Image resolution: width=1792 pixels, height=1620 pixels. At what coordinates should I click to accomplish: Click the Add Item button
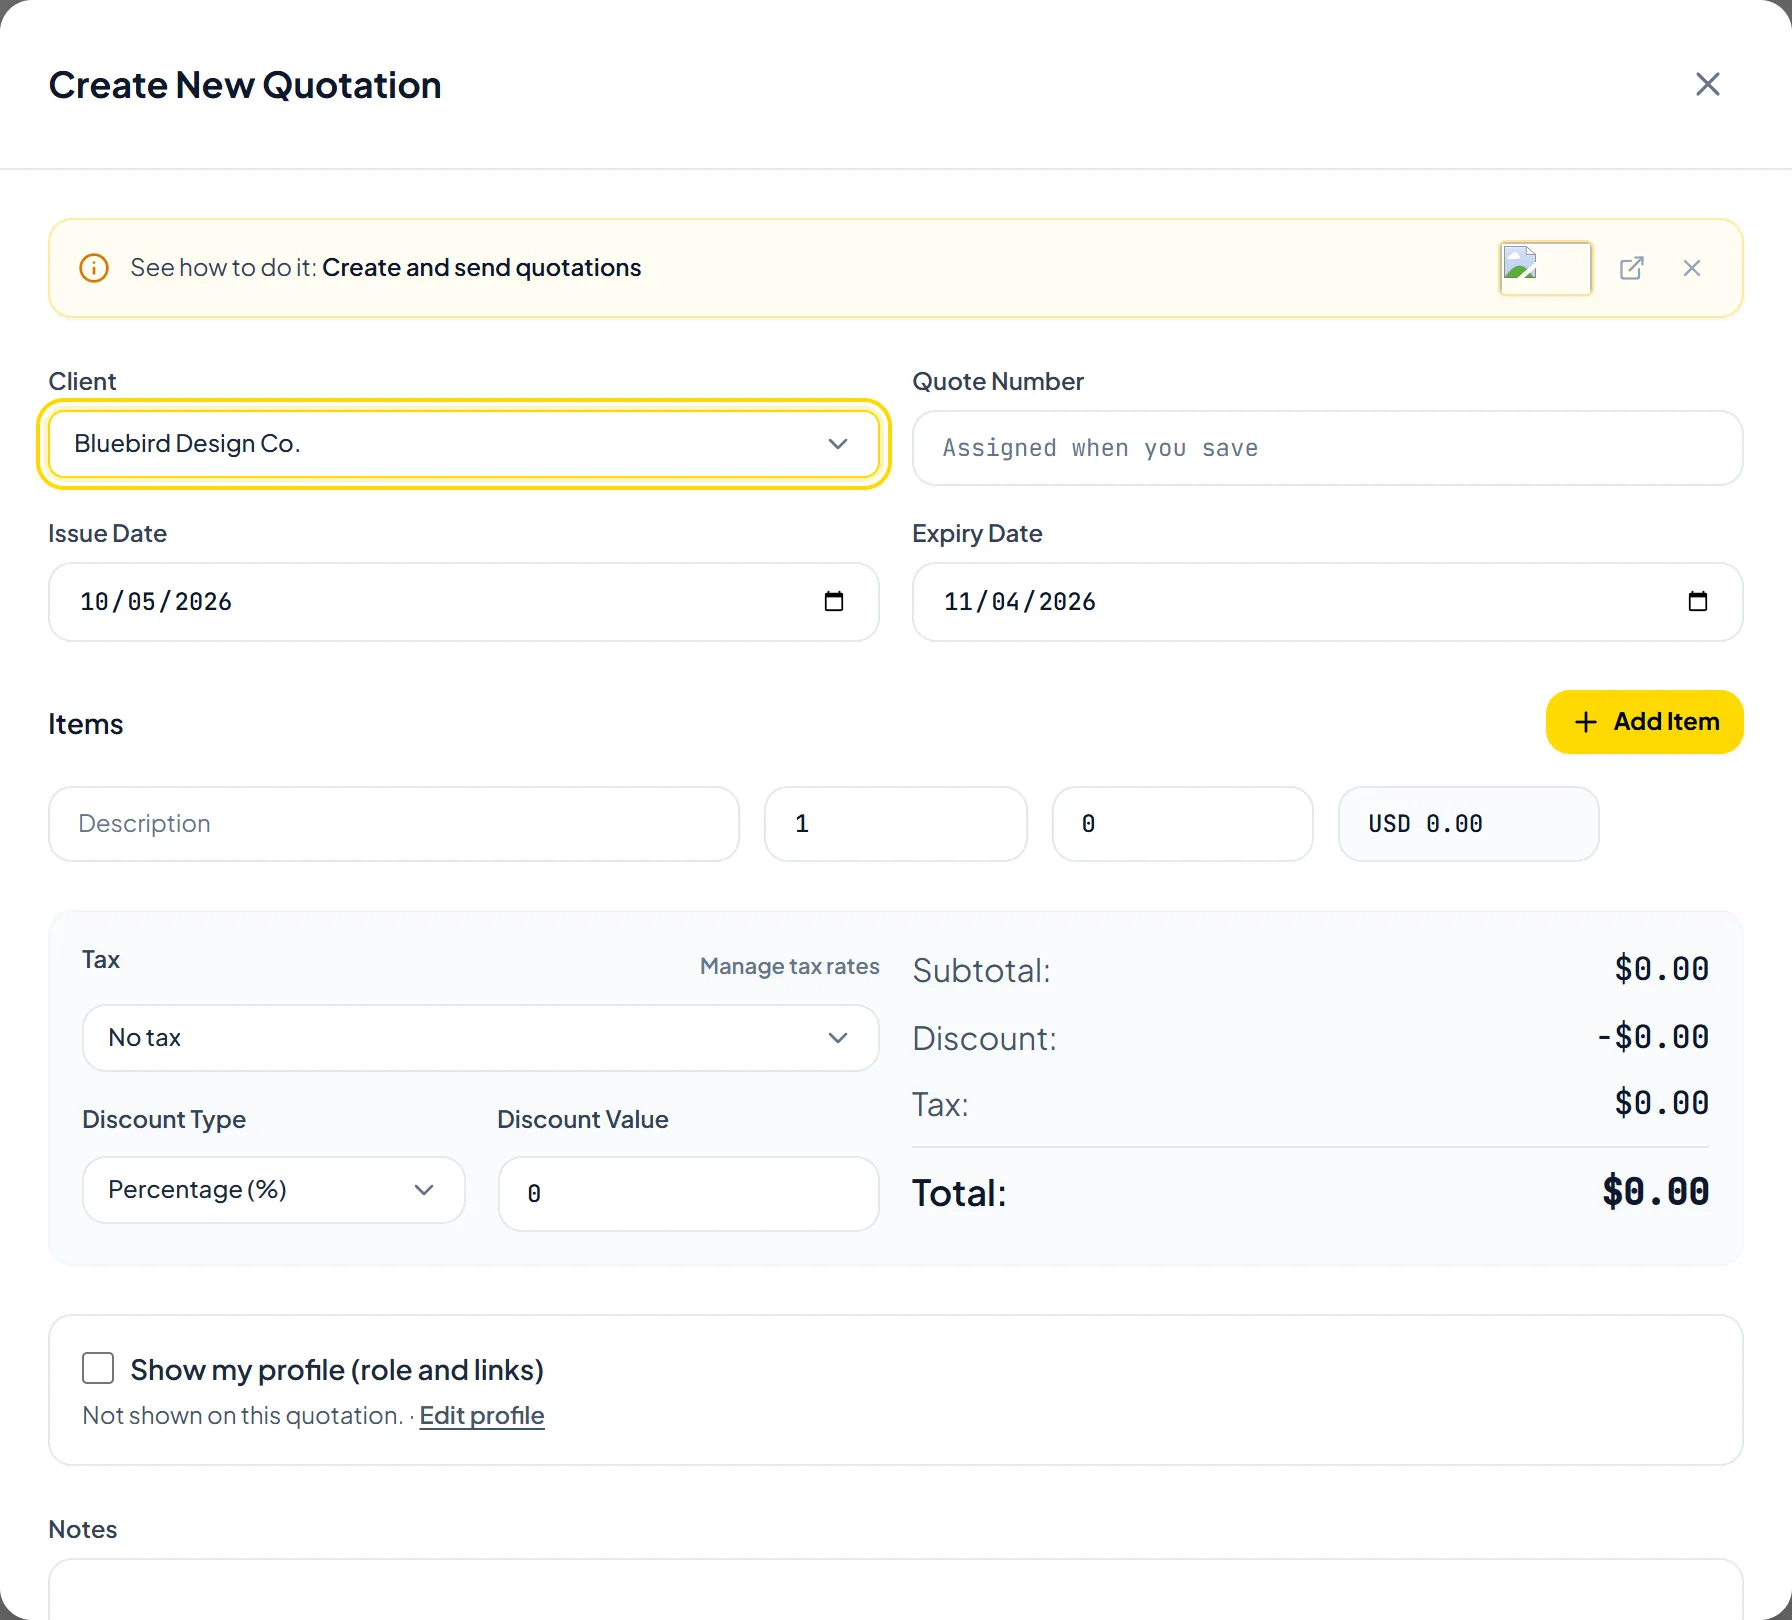[x=1644, y=722]
